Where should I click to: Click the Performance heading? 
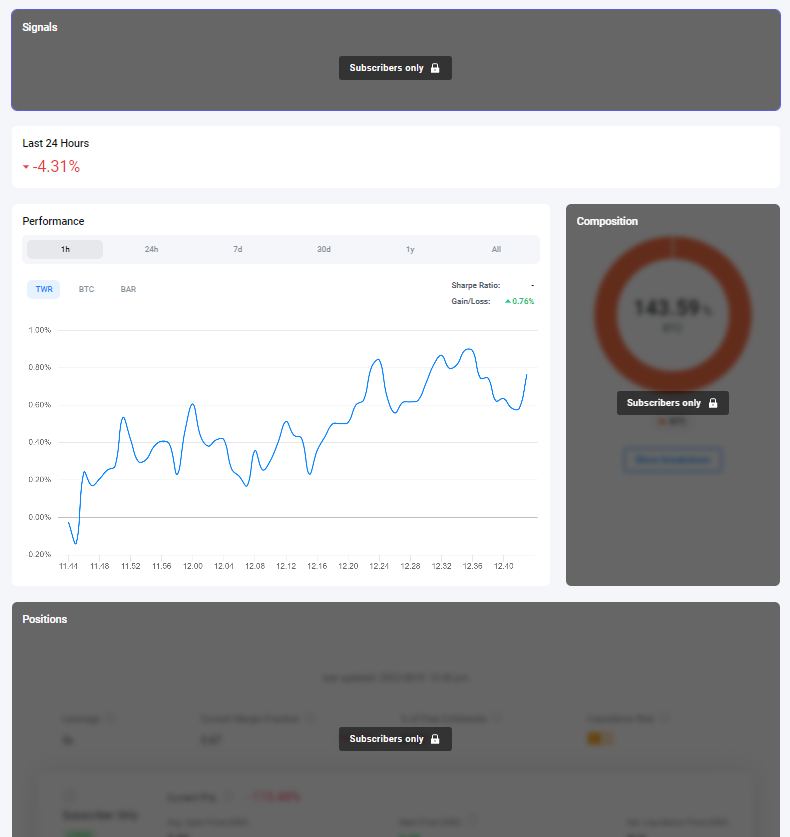(53, 221)
